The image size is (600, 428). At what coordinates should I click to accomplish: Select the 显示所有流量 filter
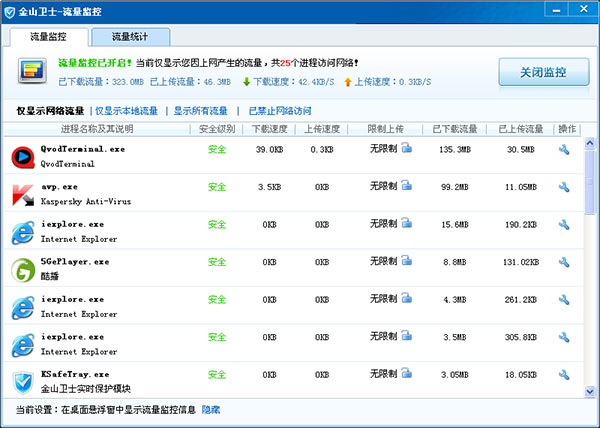(201, 111)
